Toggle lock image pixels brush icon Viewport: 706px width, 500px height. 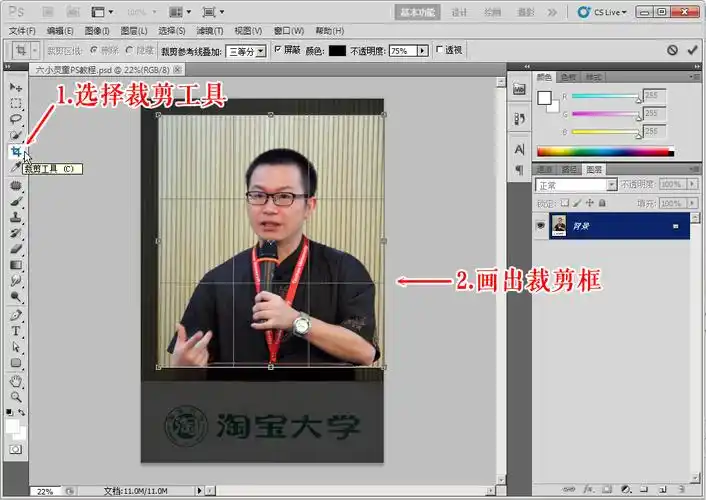click(577, 203)
